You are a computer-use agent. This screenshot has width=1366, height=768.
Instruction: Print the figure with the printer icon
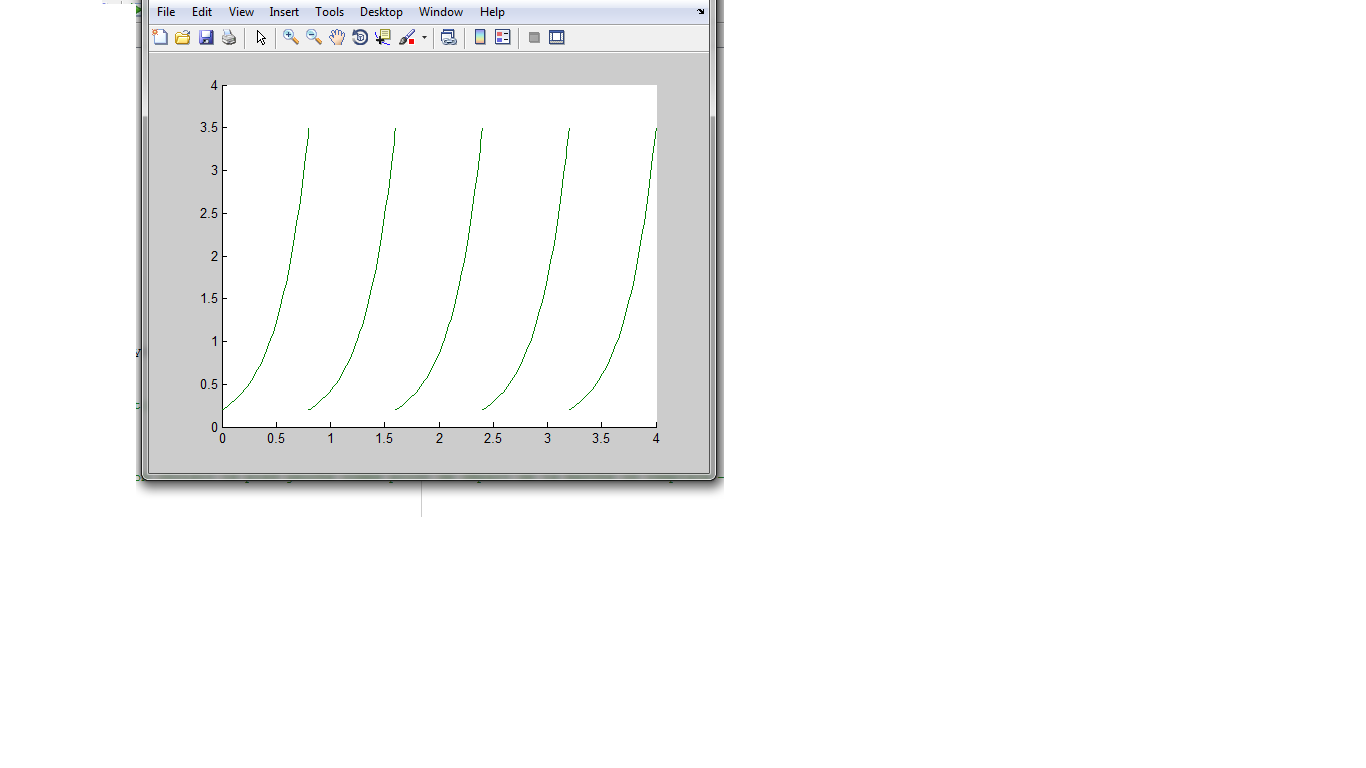pos(229,38)
